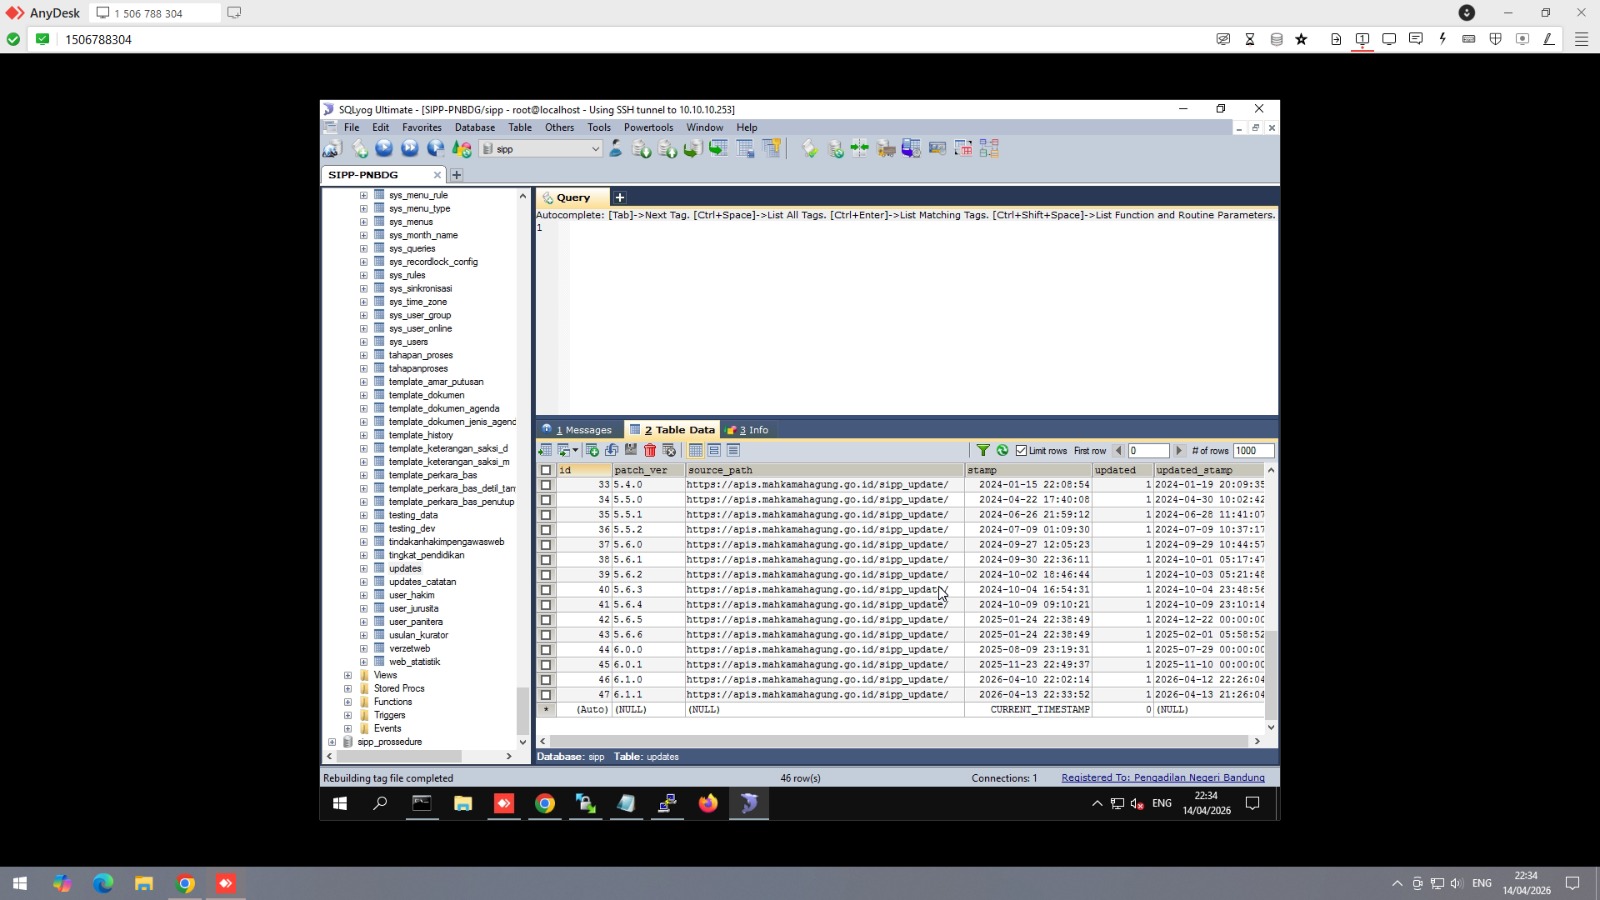This screenshot has height=900, width=1600.
Task: Click the Execute Query play icon
Action: click(384, 149)
